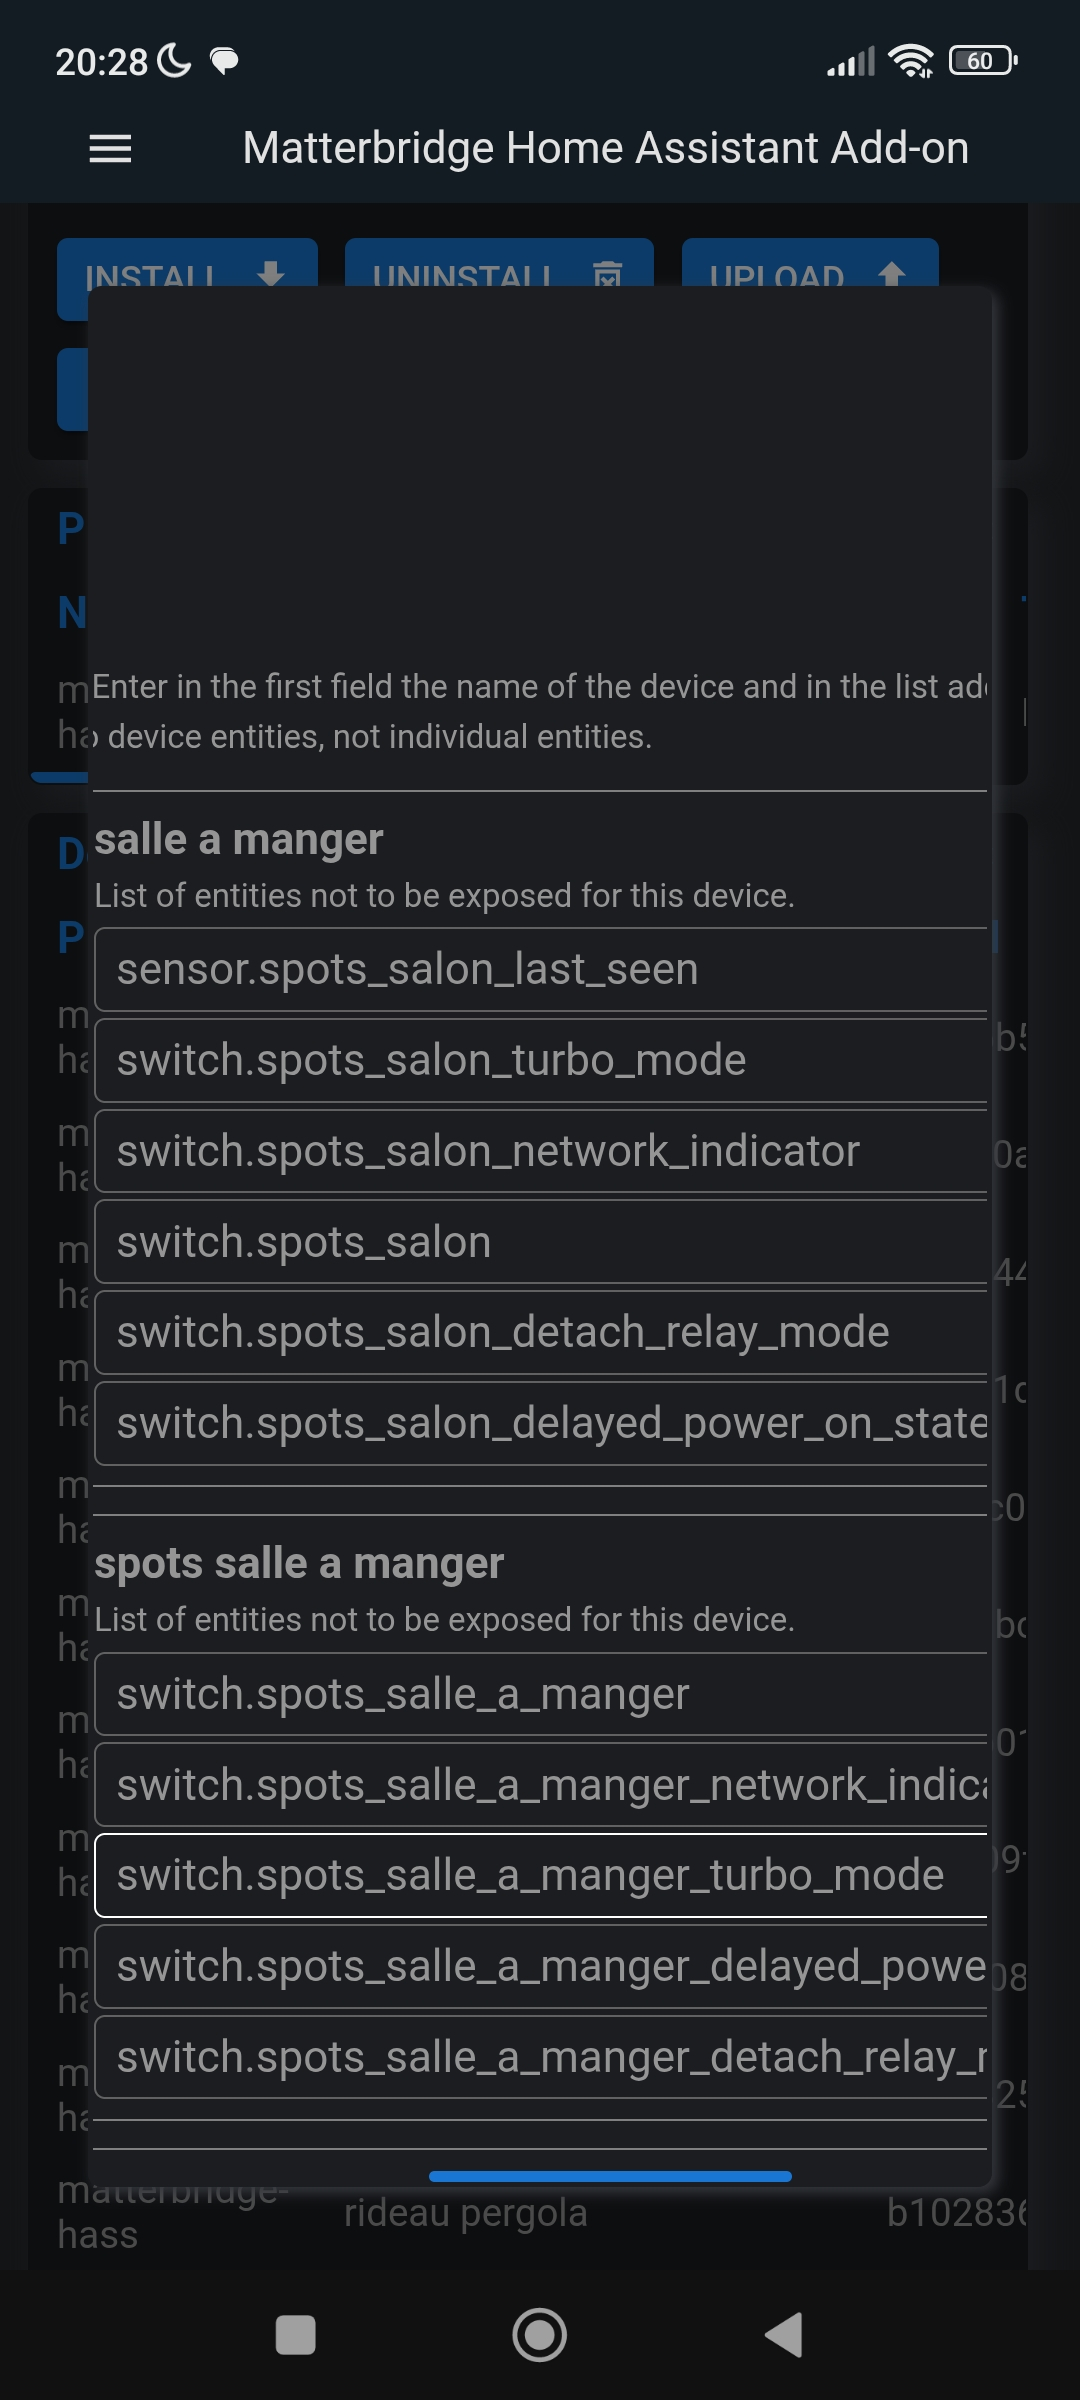Tap the Android back triangle button

[x=785, y=2335]
